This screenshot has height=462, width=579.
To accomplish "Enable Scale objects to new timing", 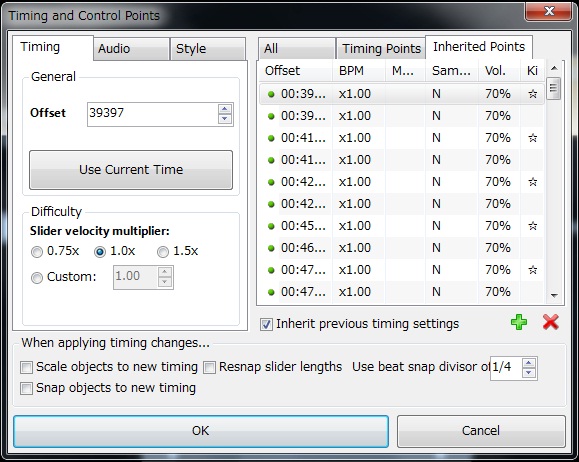I will point(26,367).
